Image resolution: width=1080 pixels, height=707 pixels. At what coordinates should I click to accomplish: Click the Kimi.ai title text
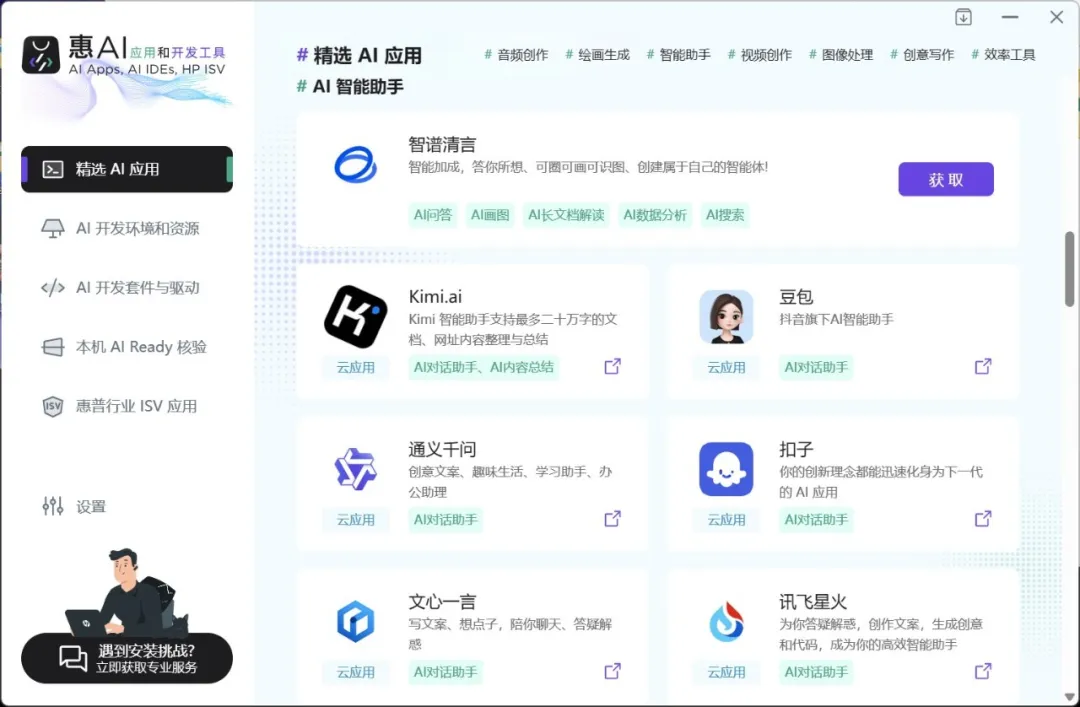[x=435, y=297]
